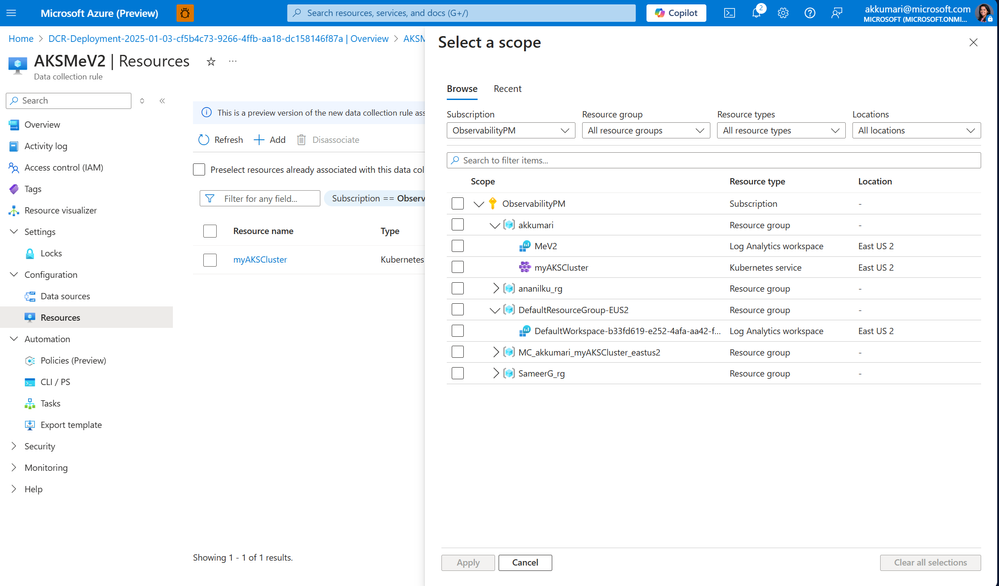This screenshot has width=999, height=586.
Task: Open Access control (IAM)
Action: pyautogui.click(x=64, y=168)
